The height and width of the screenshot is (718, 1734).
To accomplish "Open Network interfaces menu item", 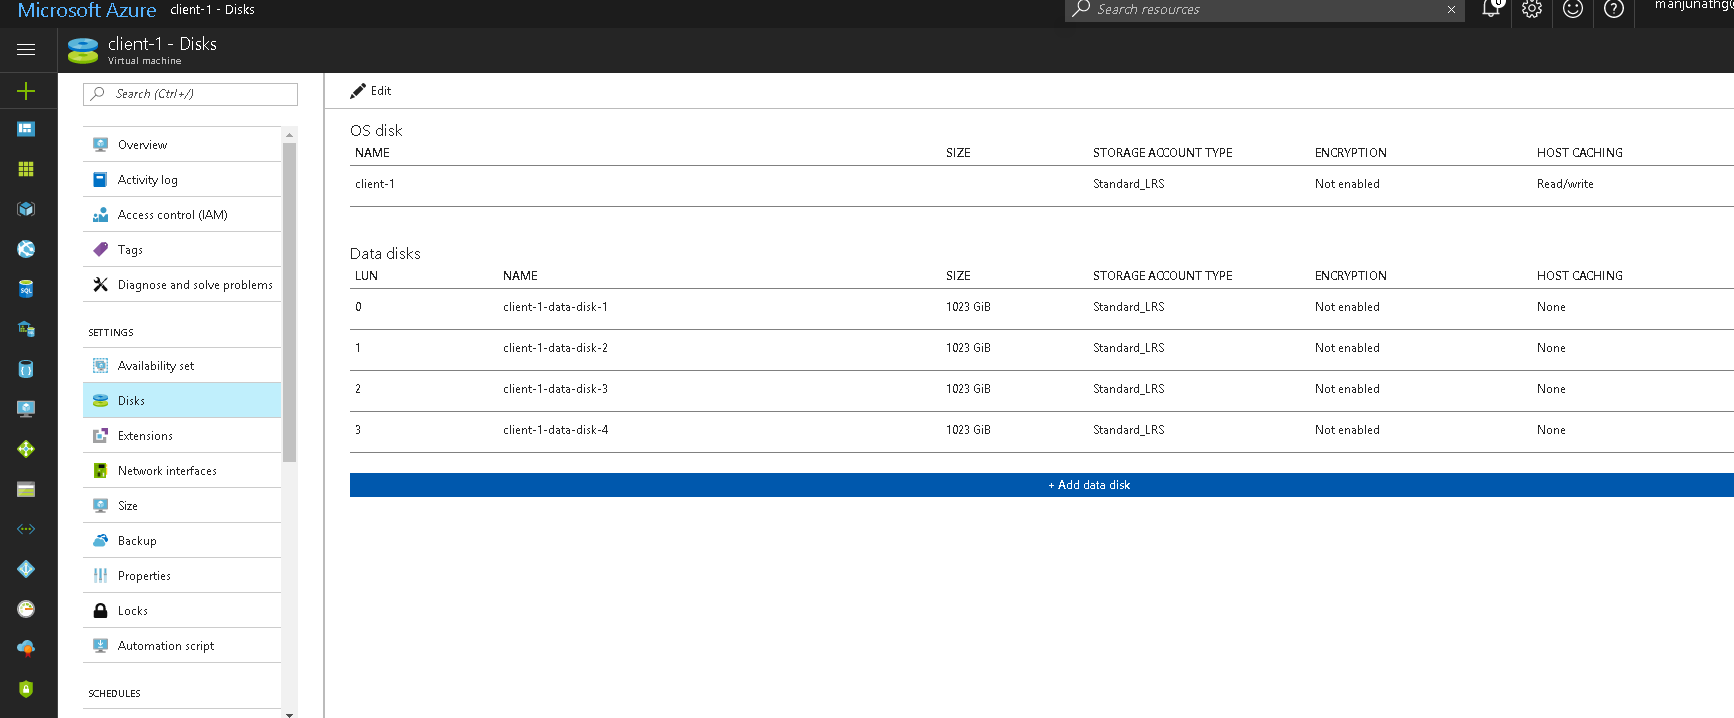I will [182, 471].
